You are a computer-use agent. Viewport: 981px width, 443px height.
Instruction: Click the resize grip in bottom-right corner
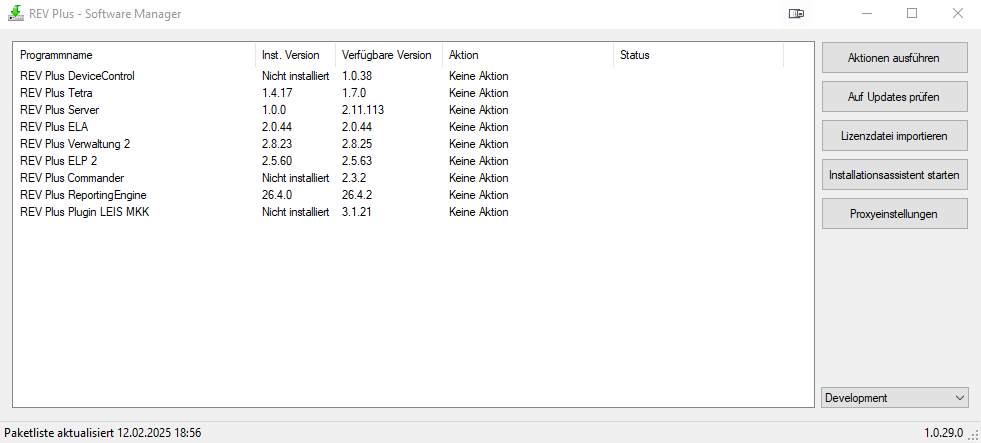coord(973,435)
